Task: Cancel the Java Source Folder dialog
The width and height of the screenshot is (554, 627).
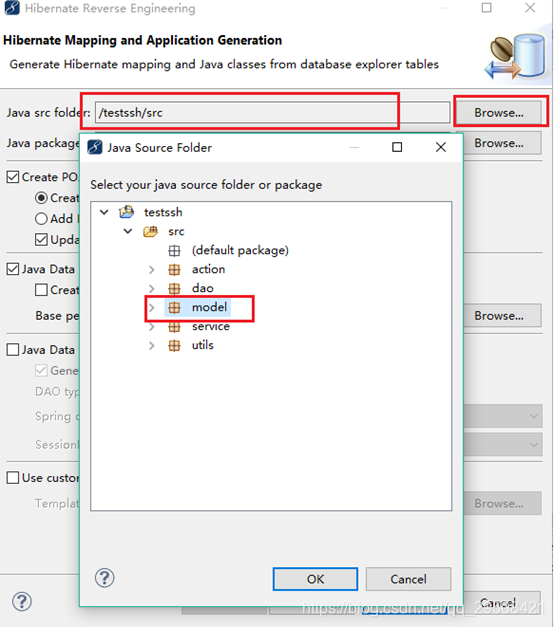Action: point(408,579)
